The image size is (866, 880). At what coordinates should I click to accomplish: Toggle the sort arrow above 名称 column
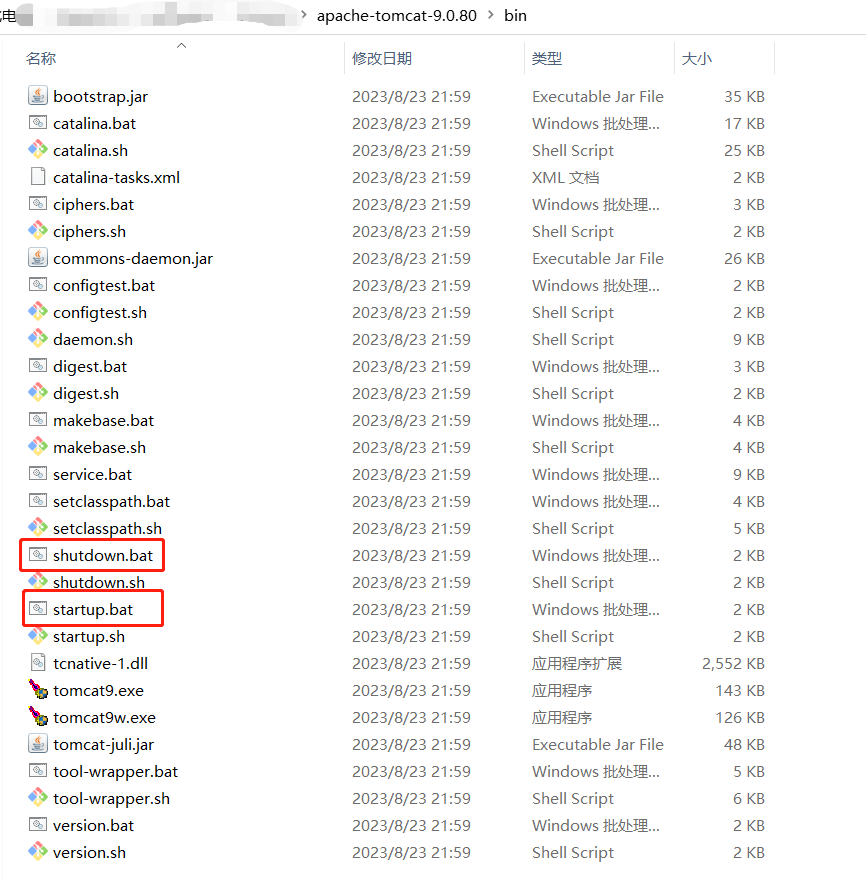click(x=181, y=45)
